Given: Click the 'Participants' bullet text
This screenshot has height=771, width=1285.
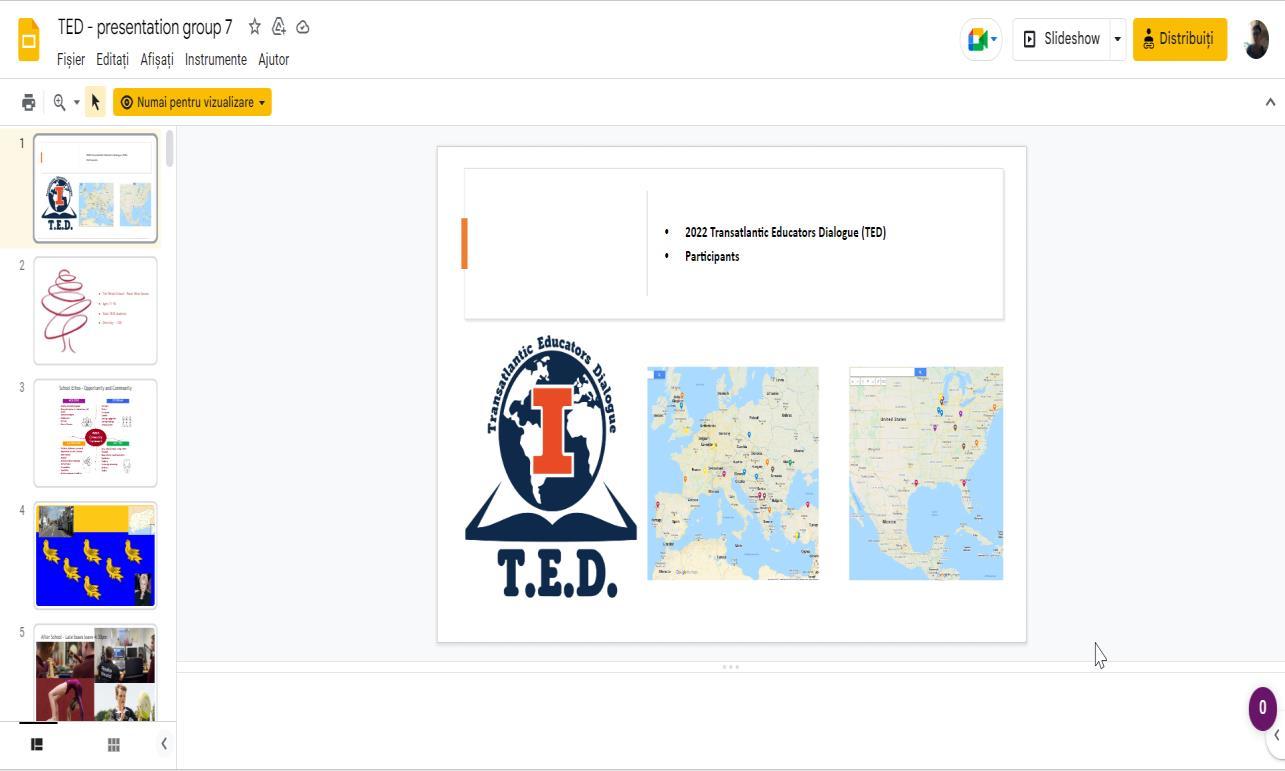Looking at the screenshot, I should pos(712,256).
